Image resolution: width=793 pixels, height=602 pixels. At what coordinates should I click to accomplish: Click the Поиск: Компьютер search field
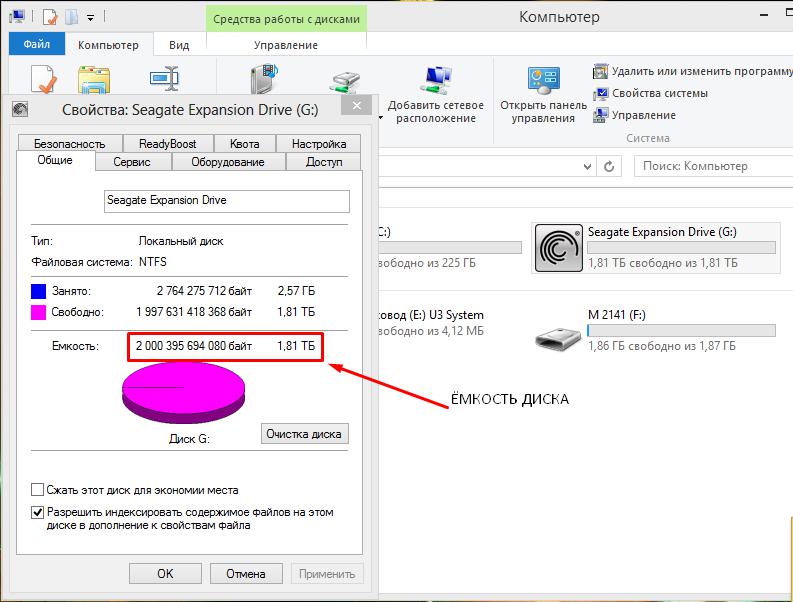coord(714,166)
